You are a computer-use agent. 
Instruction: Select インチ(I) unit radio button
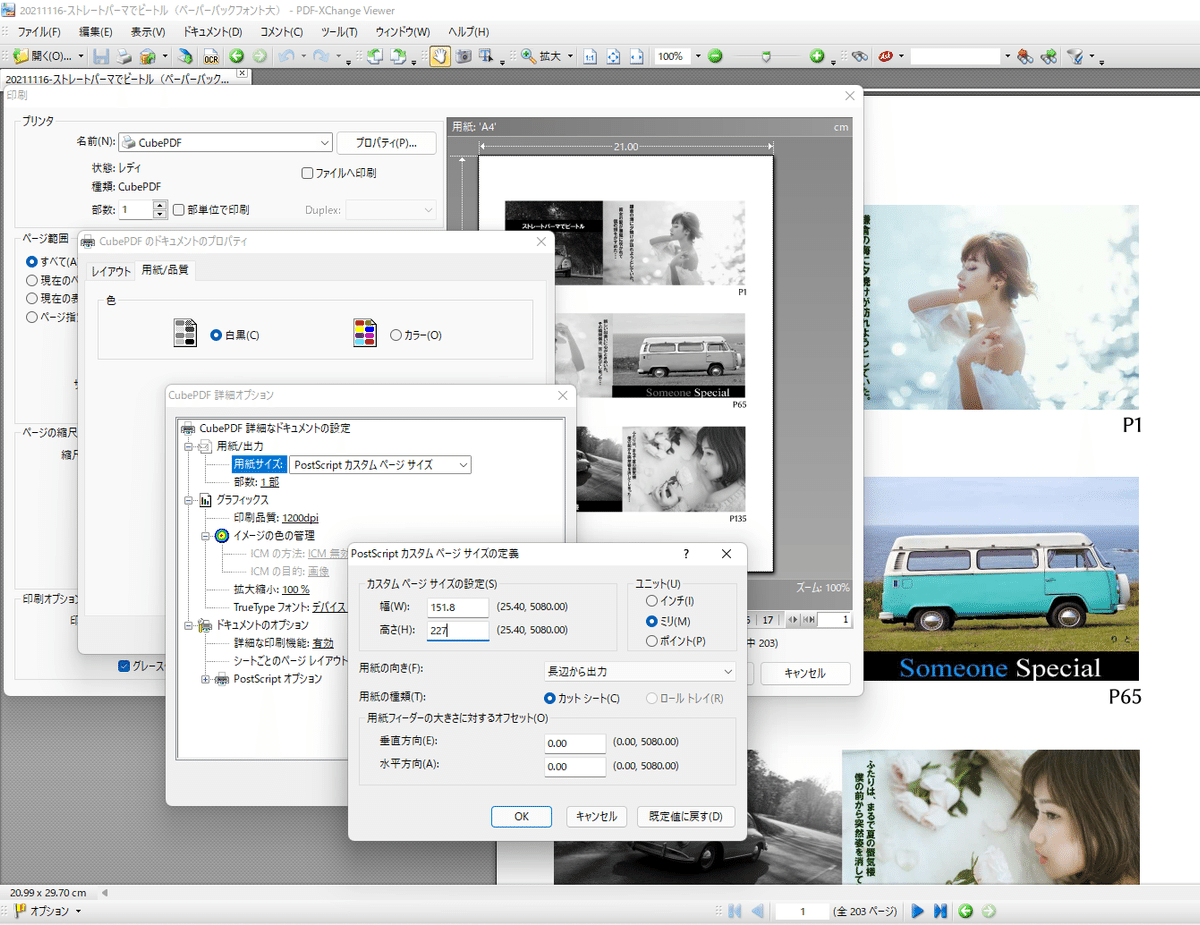(x=652, y=601)
